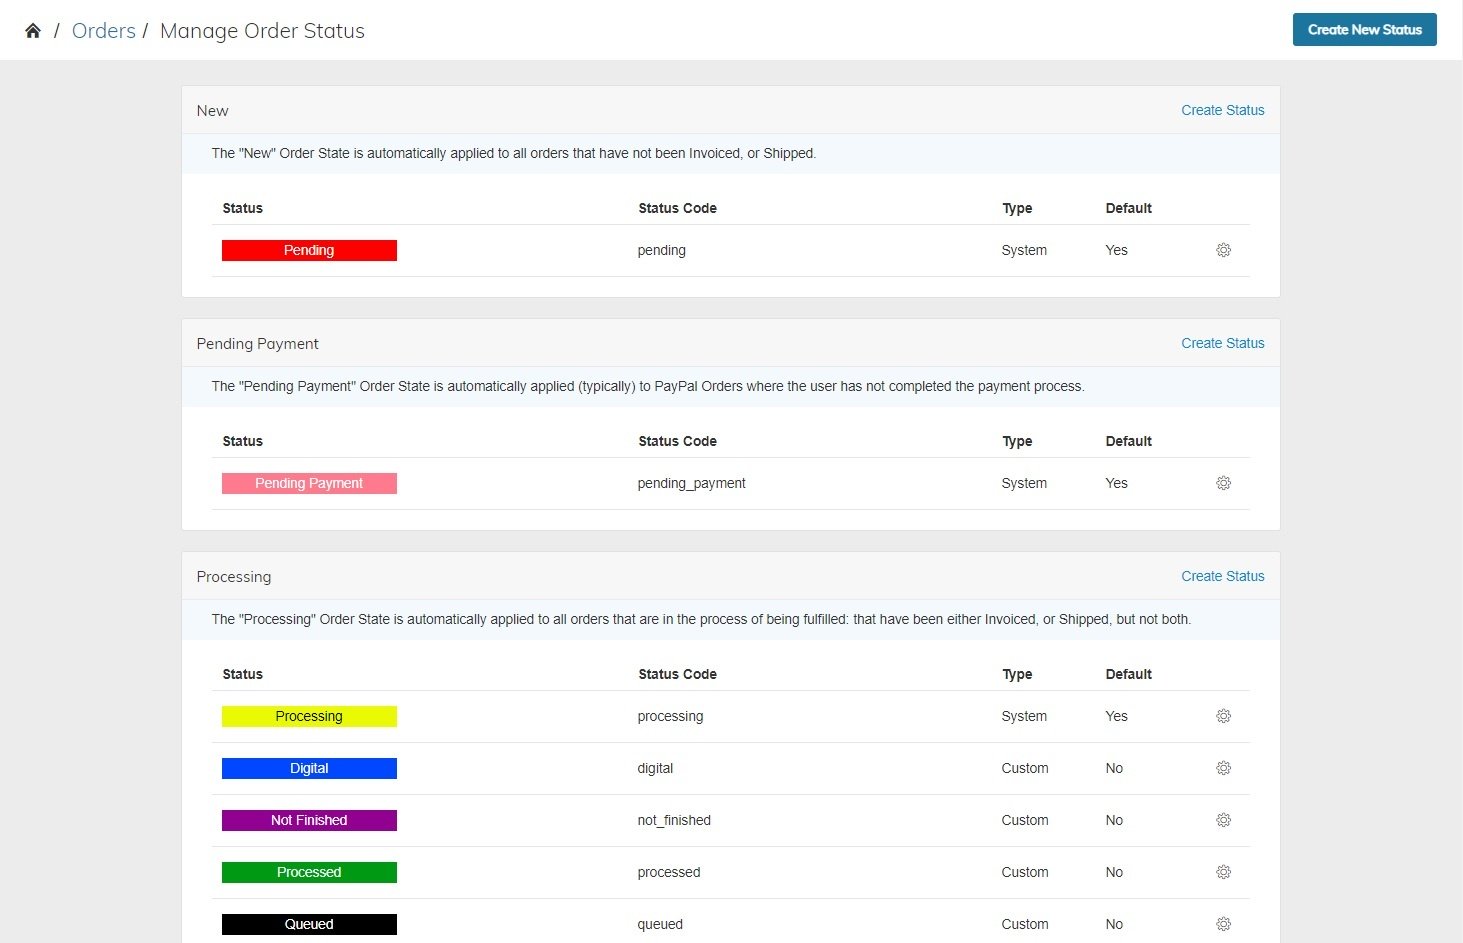The image size is (1463, 943).
Task: Click the Default 'Yes' cell in Pending Payment row
Action: point(1116,483)
